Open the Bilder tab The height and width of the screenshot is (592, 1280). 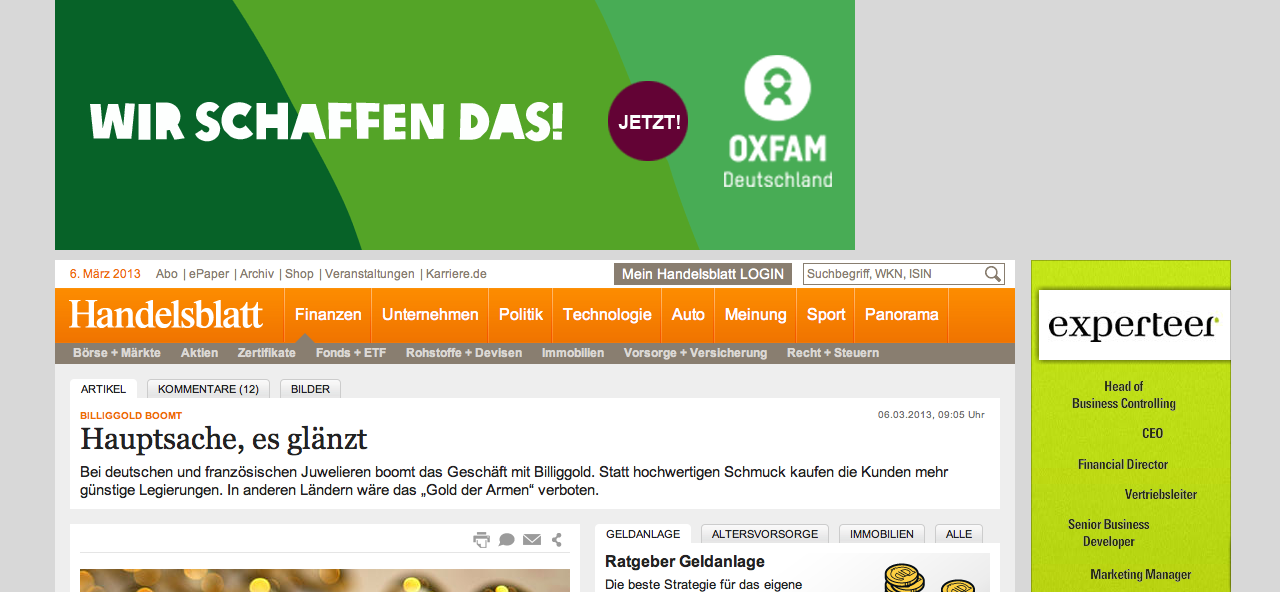tap(310, 389)
